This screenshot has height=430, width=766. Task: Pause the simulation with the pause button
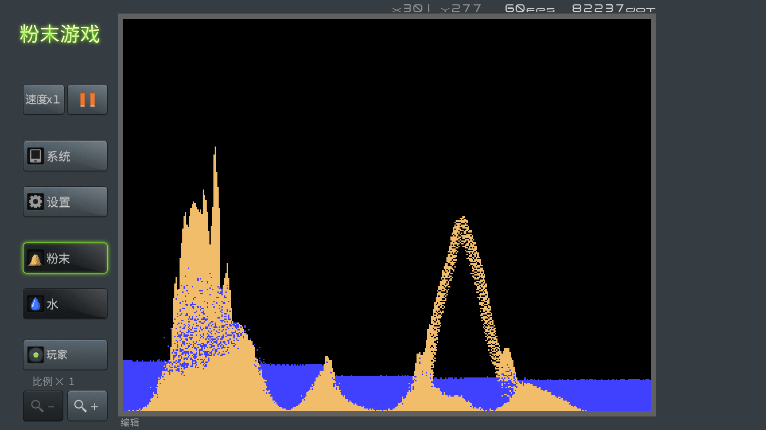(x=87, y=100)
